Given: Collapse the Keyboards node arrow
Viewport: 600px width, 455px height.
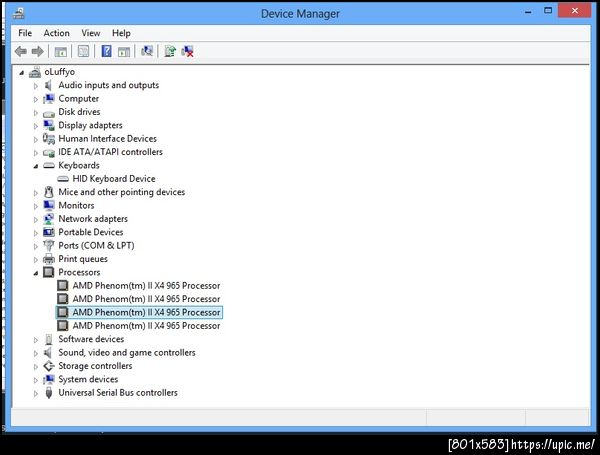Looking at the screenshot, I should pyautogui.click(x=36, y=166).
